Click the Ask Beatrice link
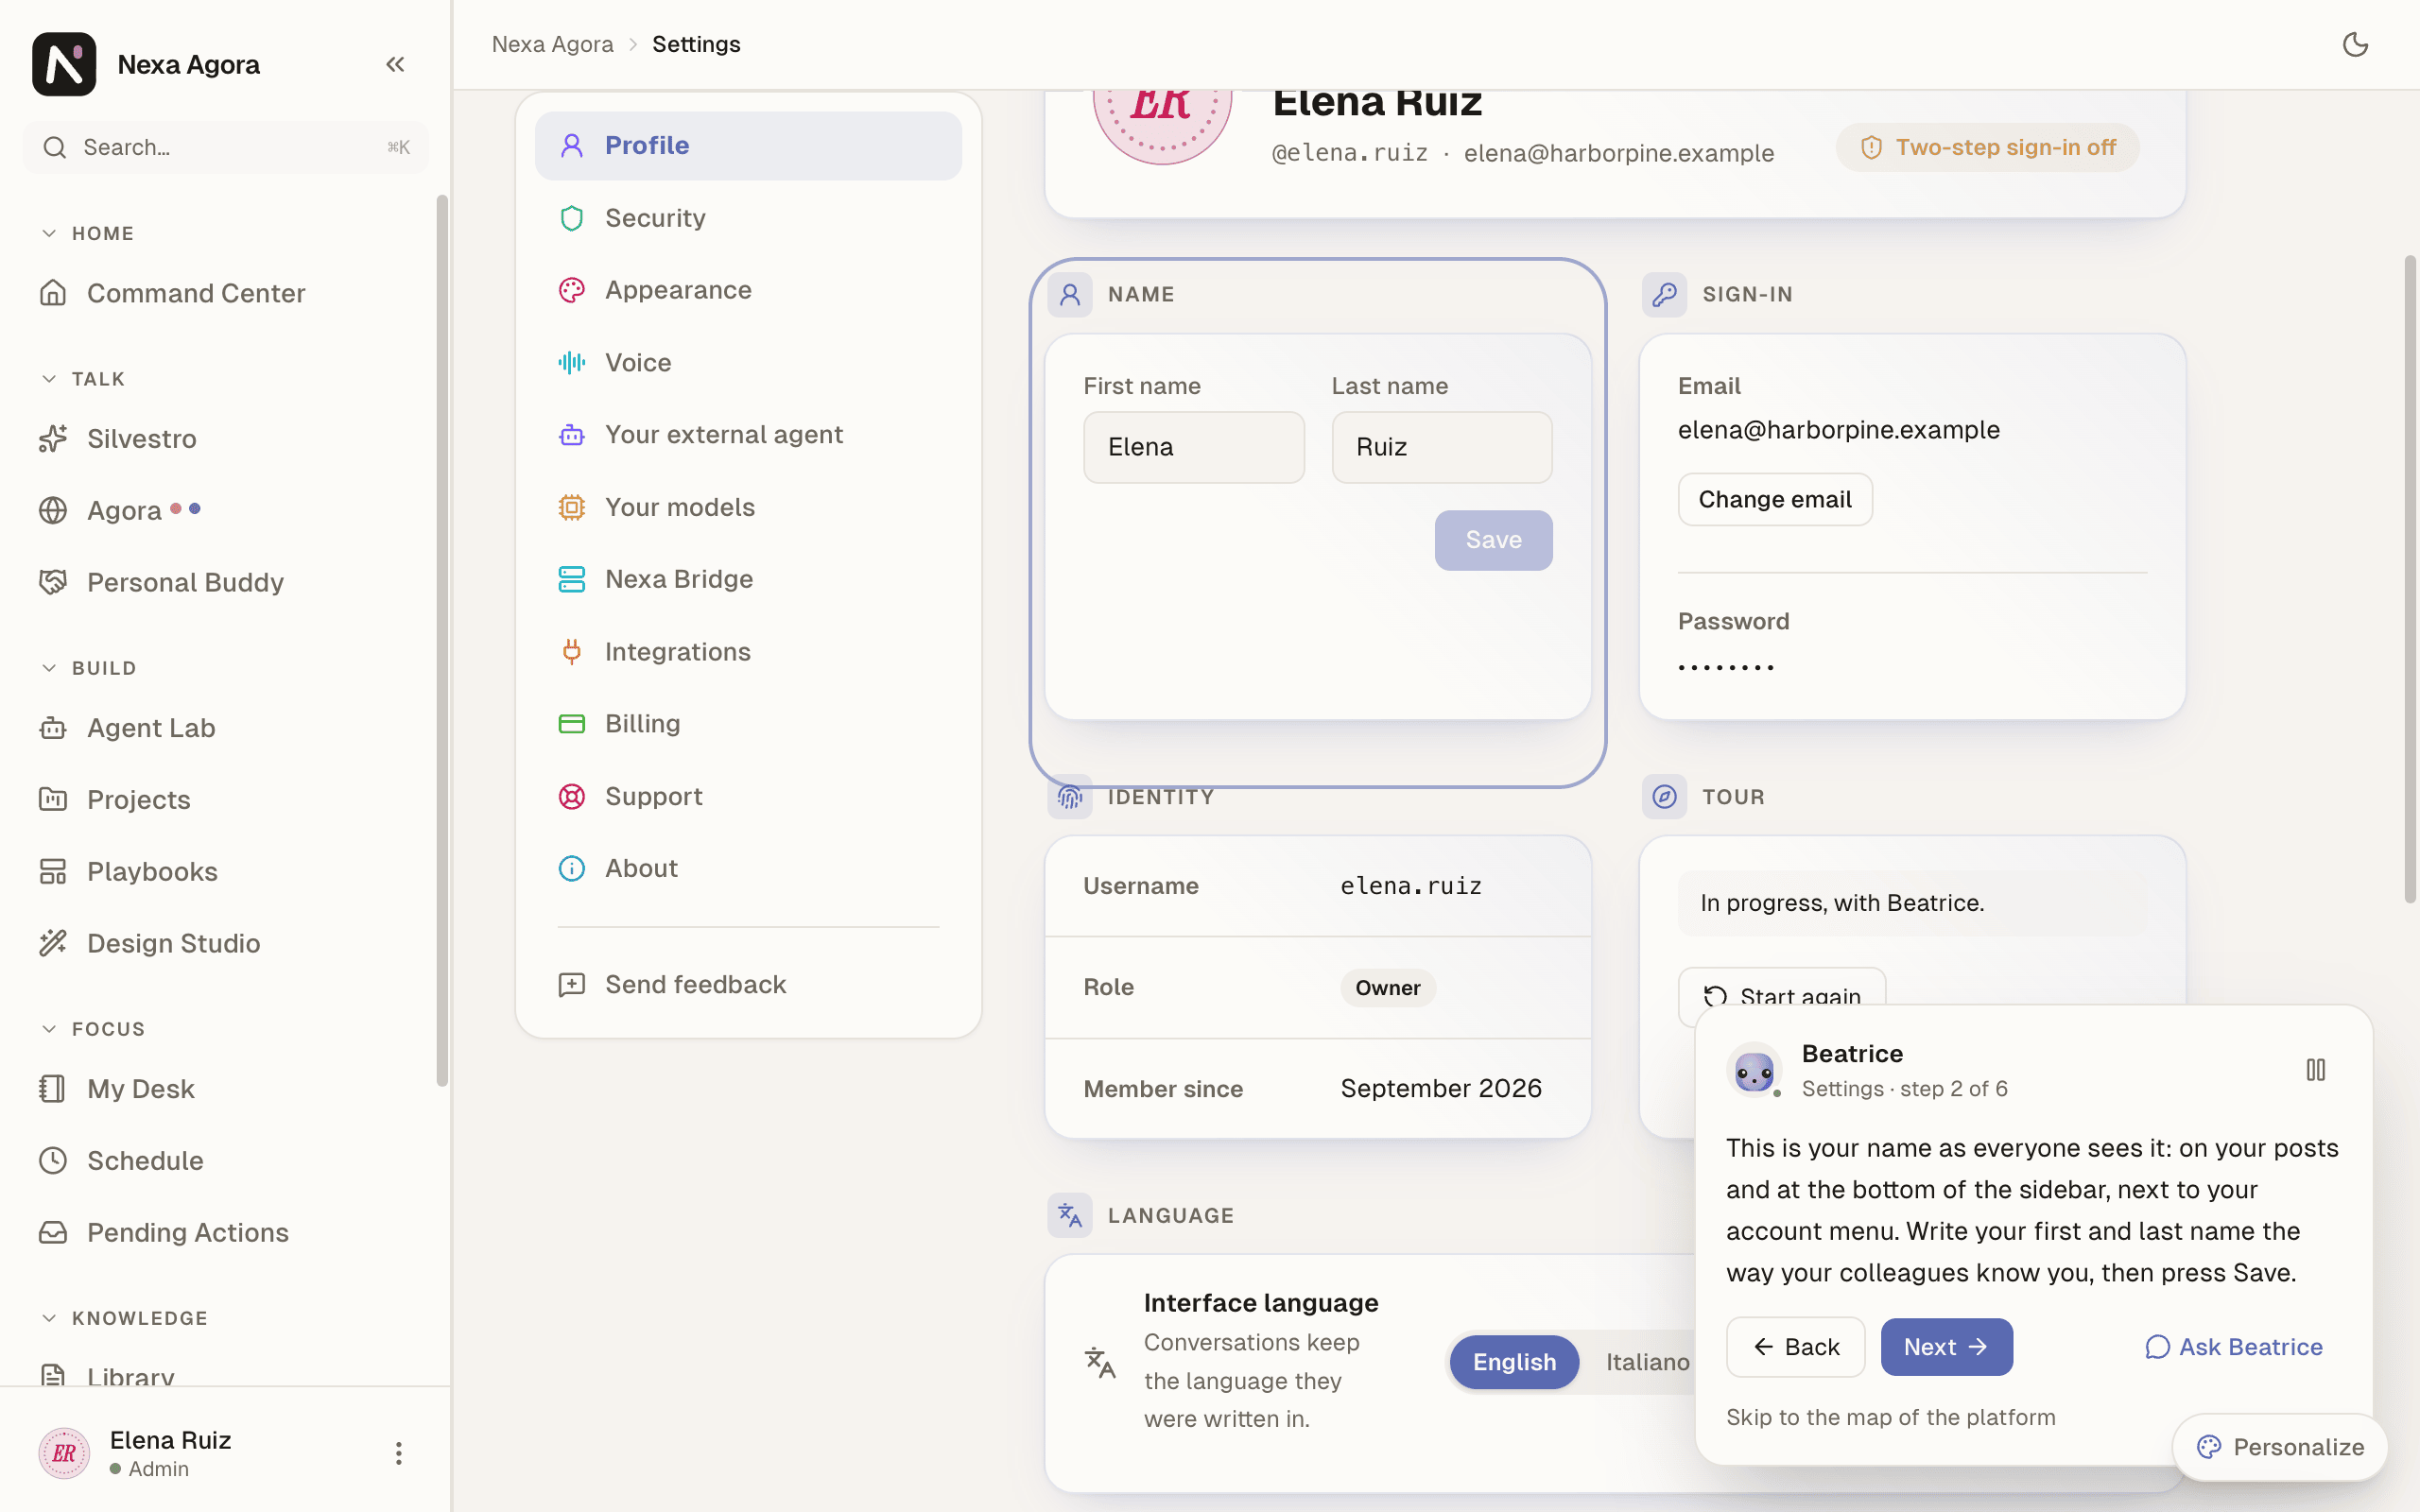Image resolution: width=2420 pixels, height=1512 pixels. pos(2234,1347)
